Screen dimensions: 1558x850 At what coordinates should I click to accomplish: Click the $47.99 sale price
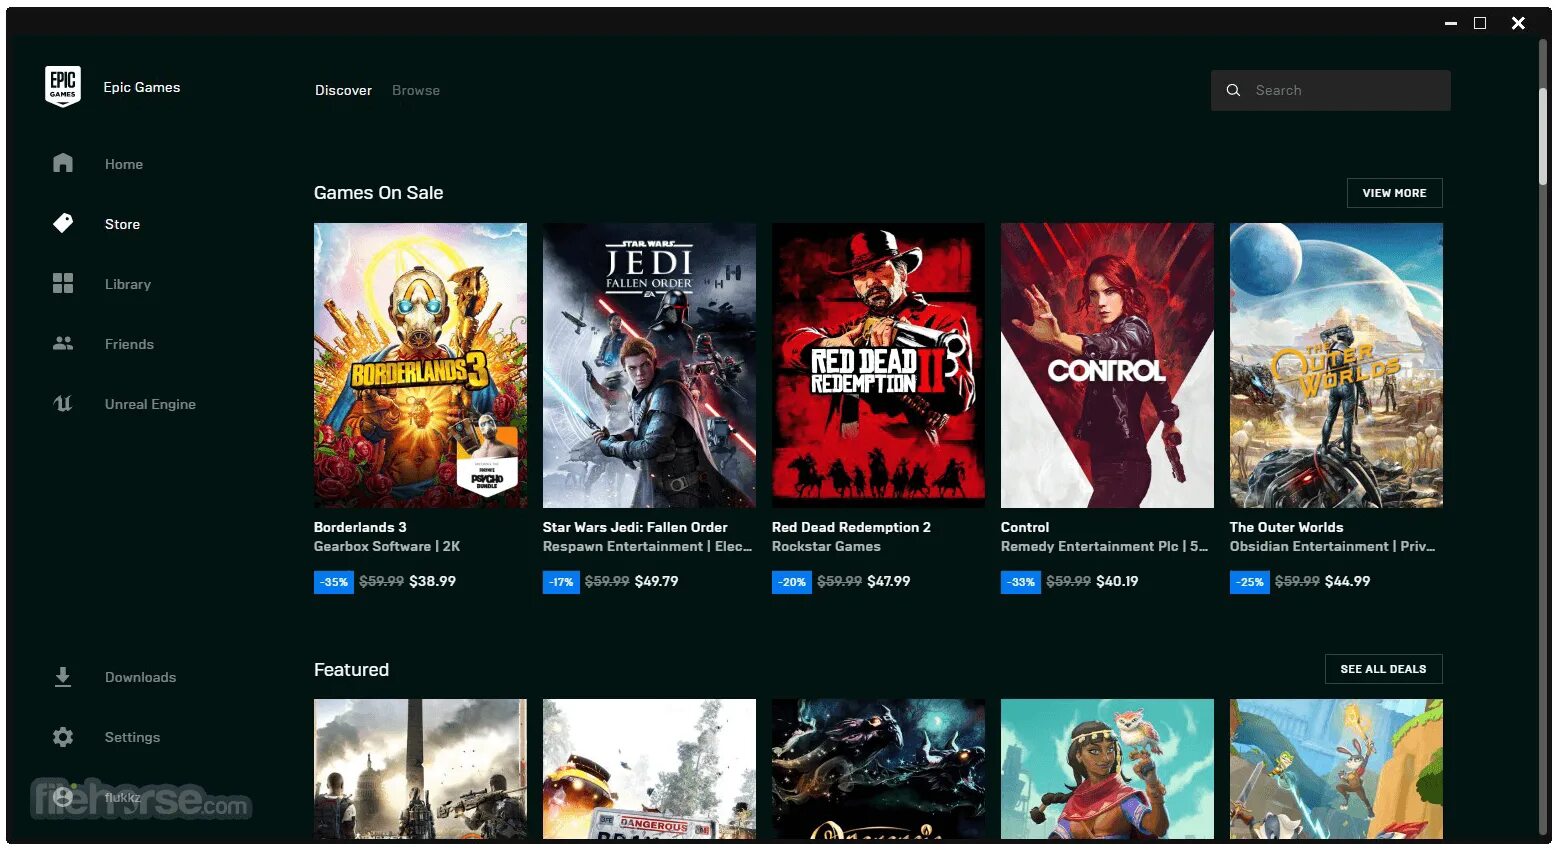888,581
